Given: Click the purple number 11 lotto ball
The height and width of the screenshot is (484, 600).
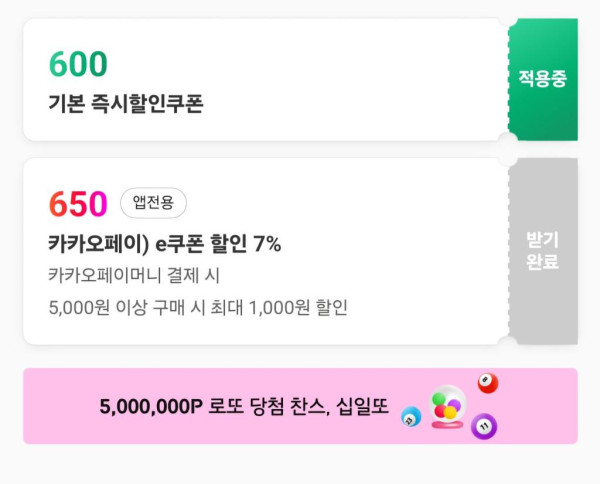Looking at the screenshot, I should click(484, 426).
